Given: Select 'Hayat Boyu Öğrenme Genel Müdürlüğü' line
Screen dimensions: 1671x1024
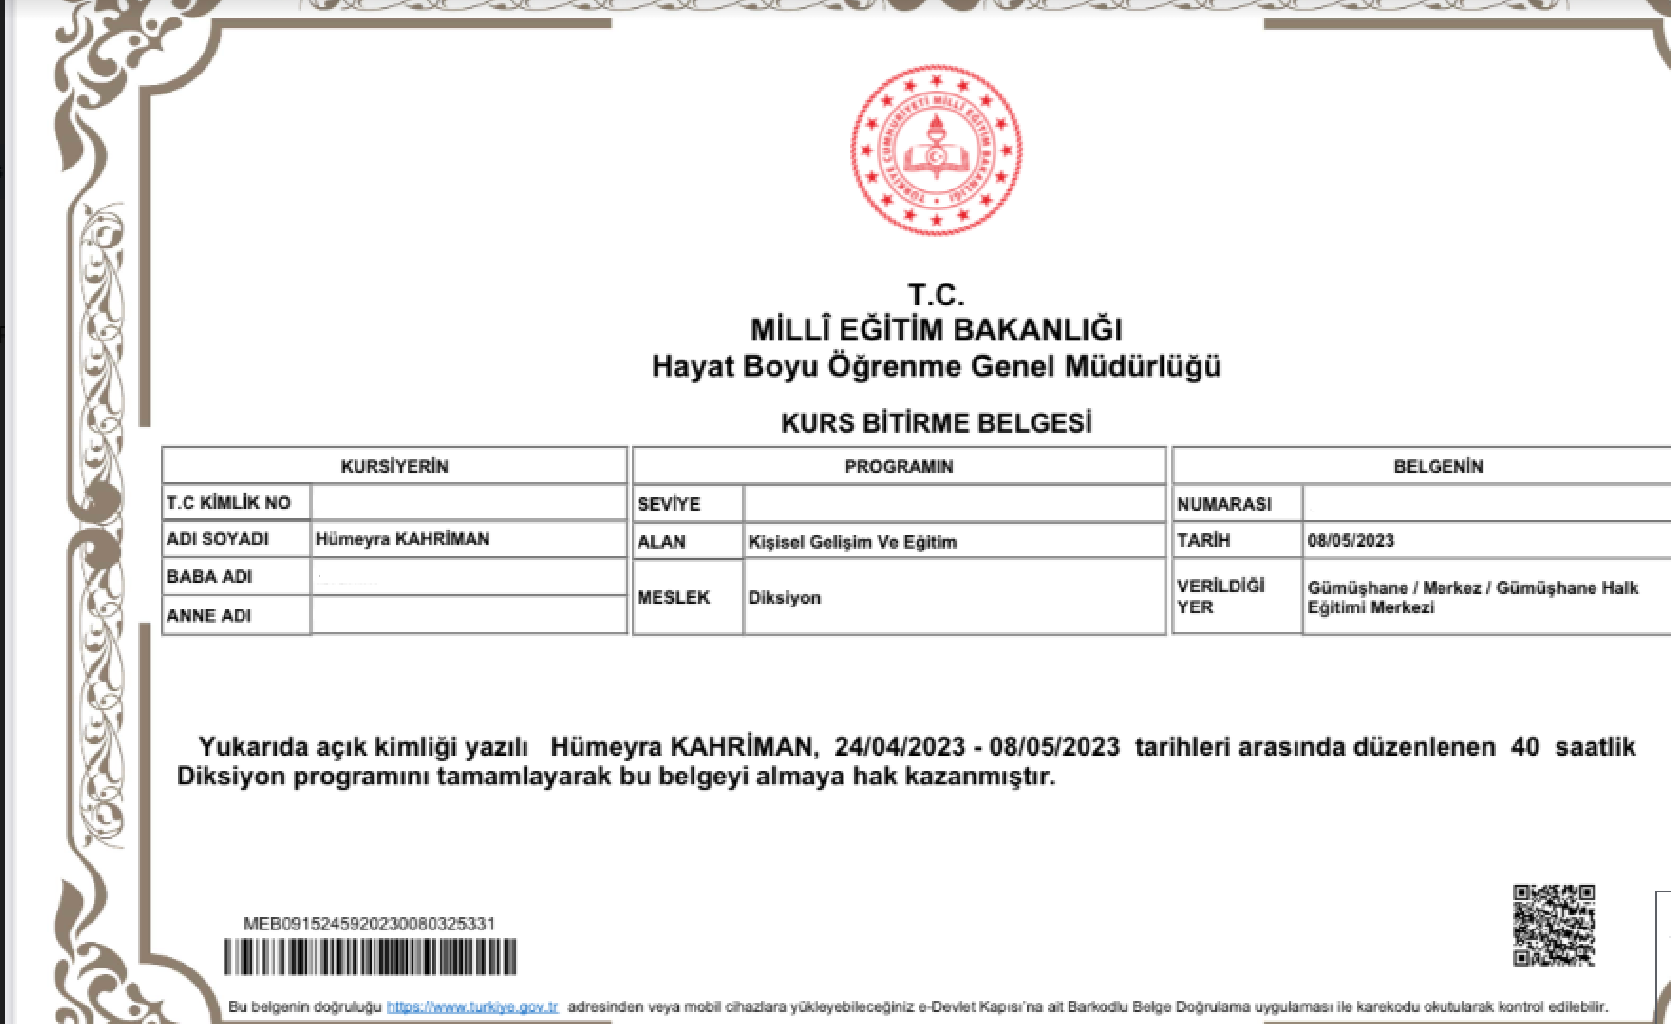Looking at the screenshot, I should pos(936,366).
